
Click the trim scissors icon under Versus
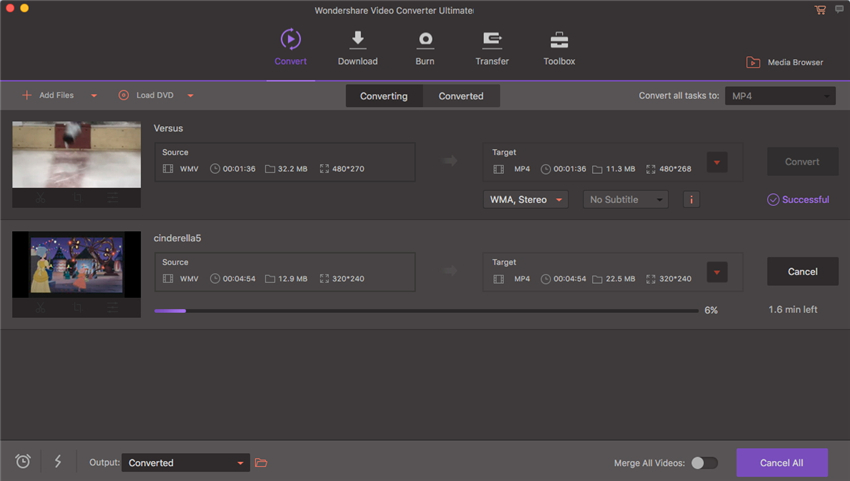41,198
